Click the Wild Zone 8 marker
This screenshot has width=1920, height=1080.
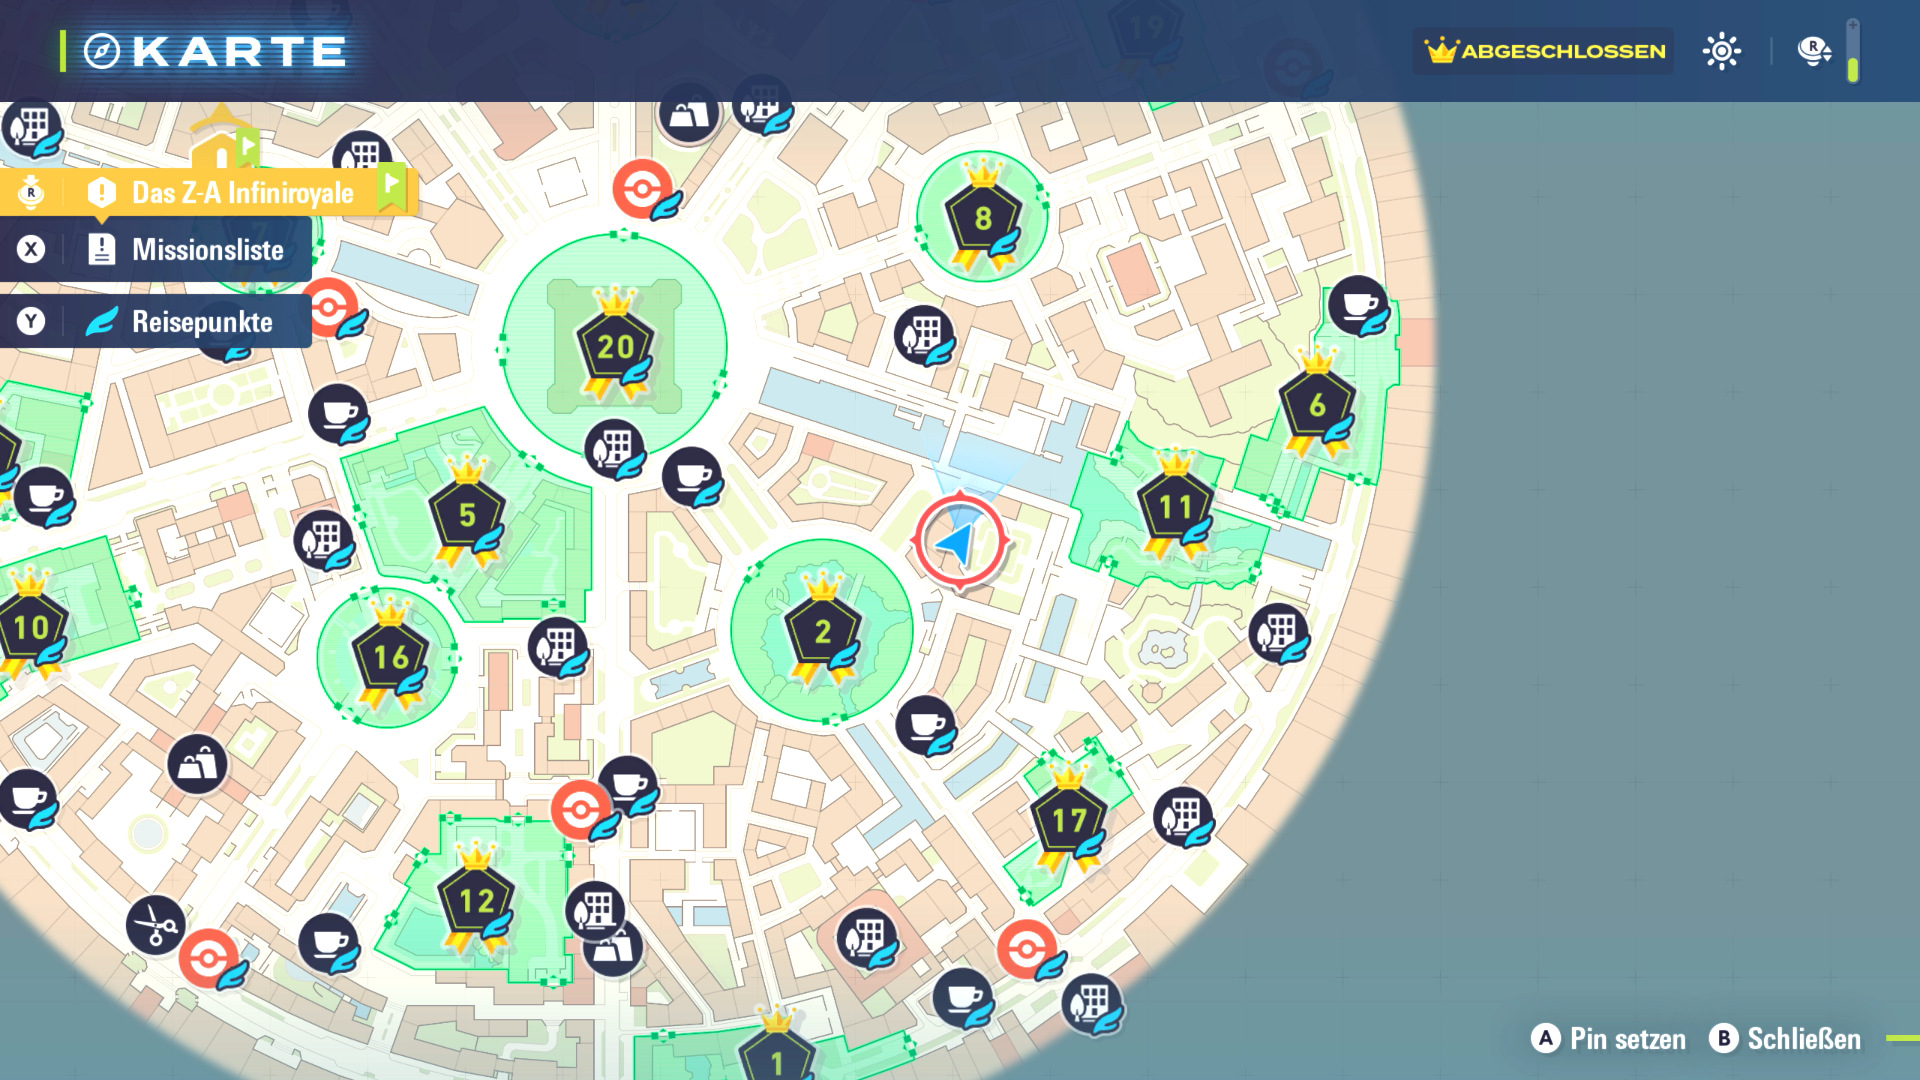[x=983, y=218]
